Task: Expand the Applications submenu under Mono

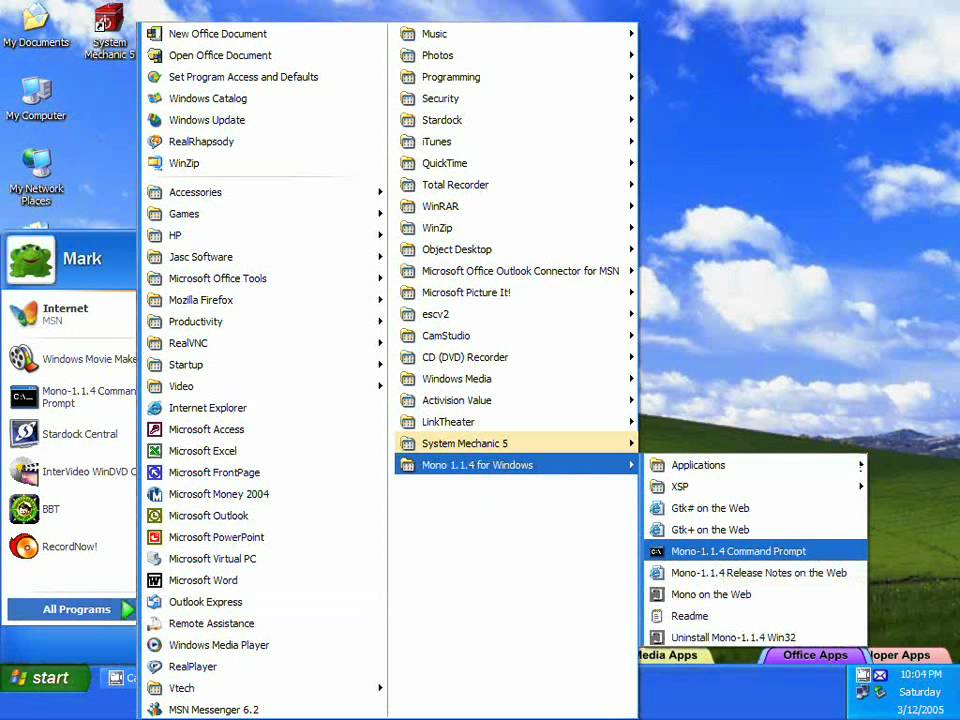Action: click(756, 465)
